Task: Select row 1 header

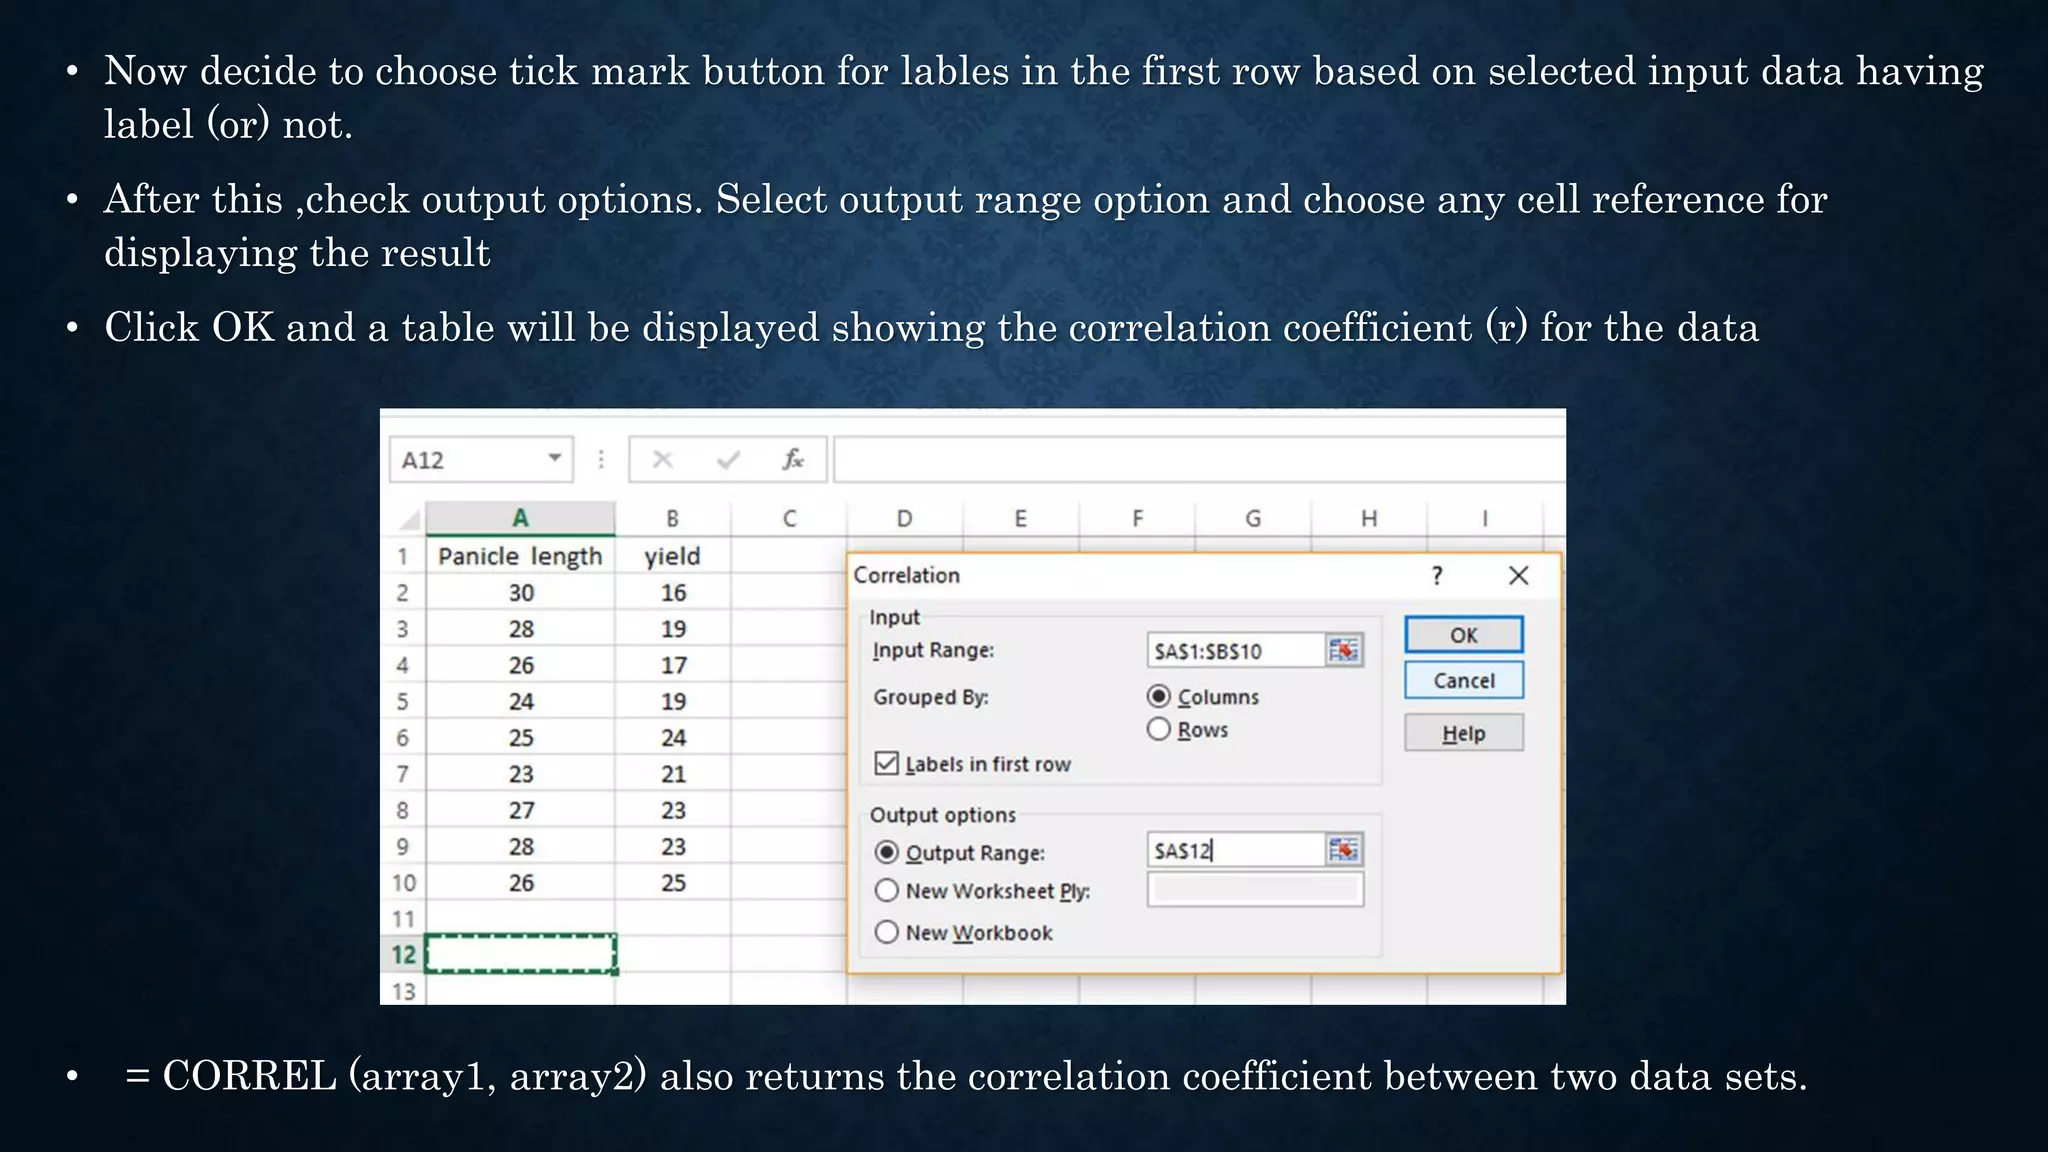Action: pos(403,556)
